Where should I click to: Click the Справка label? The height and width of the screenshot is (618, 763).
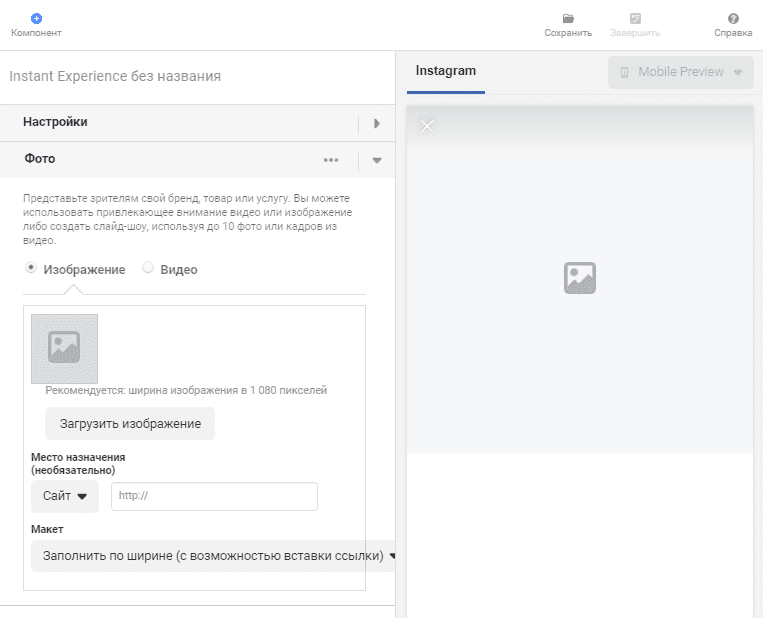point(733,33)
